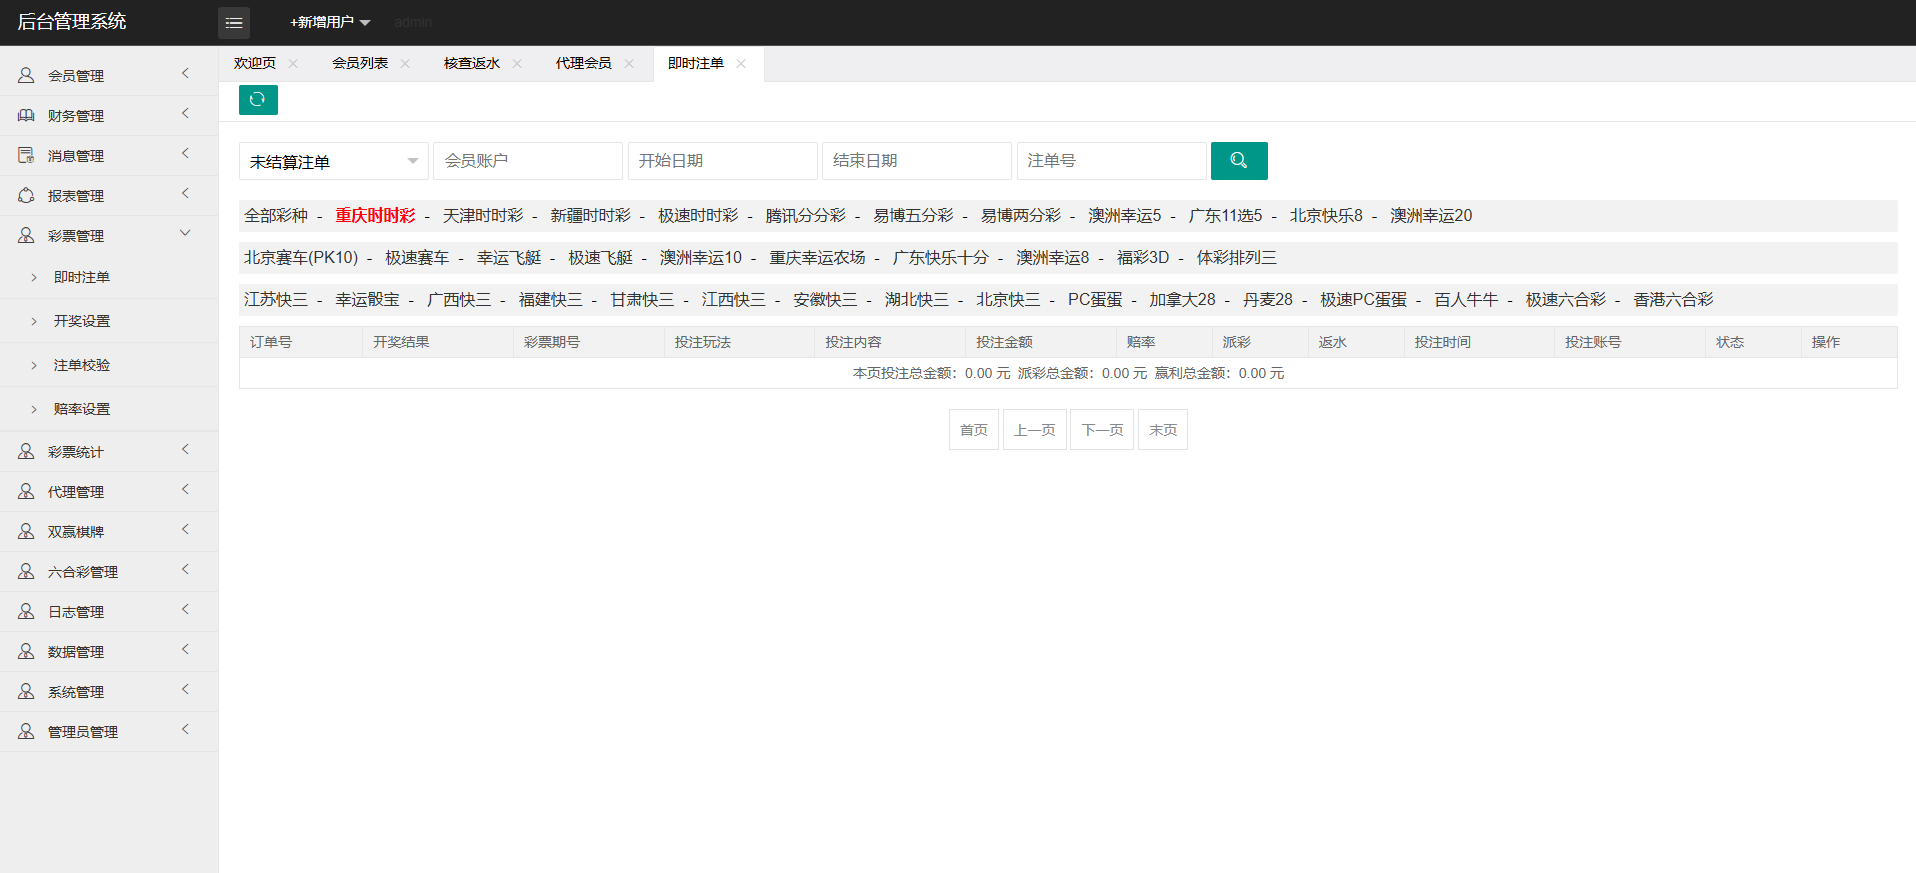Click the 报表管理 sidebar icon
Image resolution: width=1916 pixels, height=873 pixels.
tap(26, 195)
